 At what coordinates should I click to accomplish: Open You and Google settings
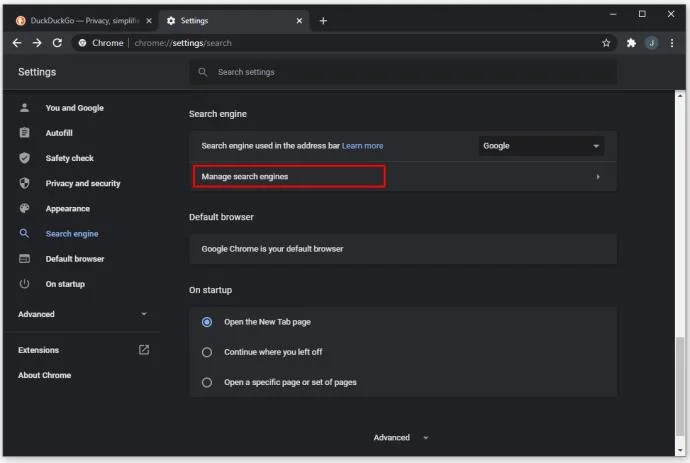coord(75,108)
